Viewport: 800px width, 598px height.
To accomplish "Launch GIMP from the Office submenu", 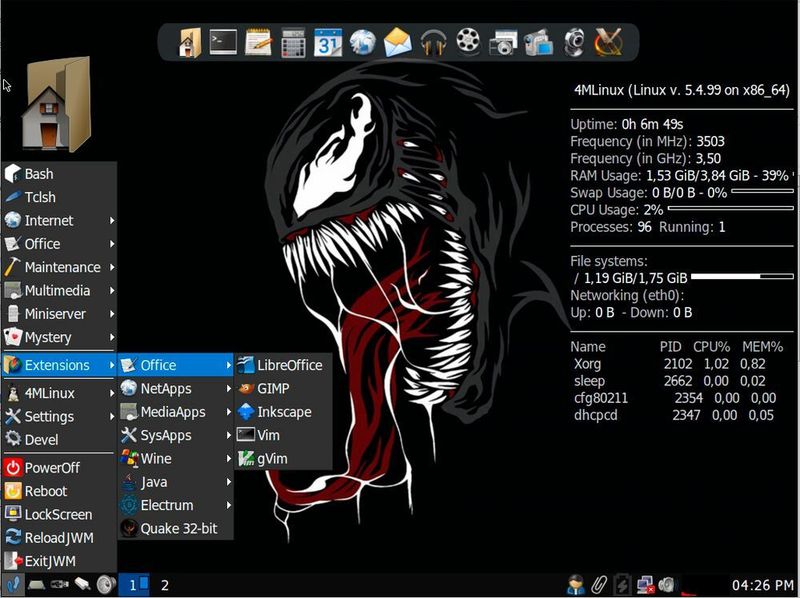I will tap(283, 388).
